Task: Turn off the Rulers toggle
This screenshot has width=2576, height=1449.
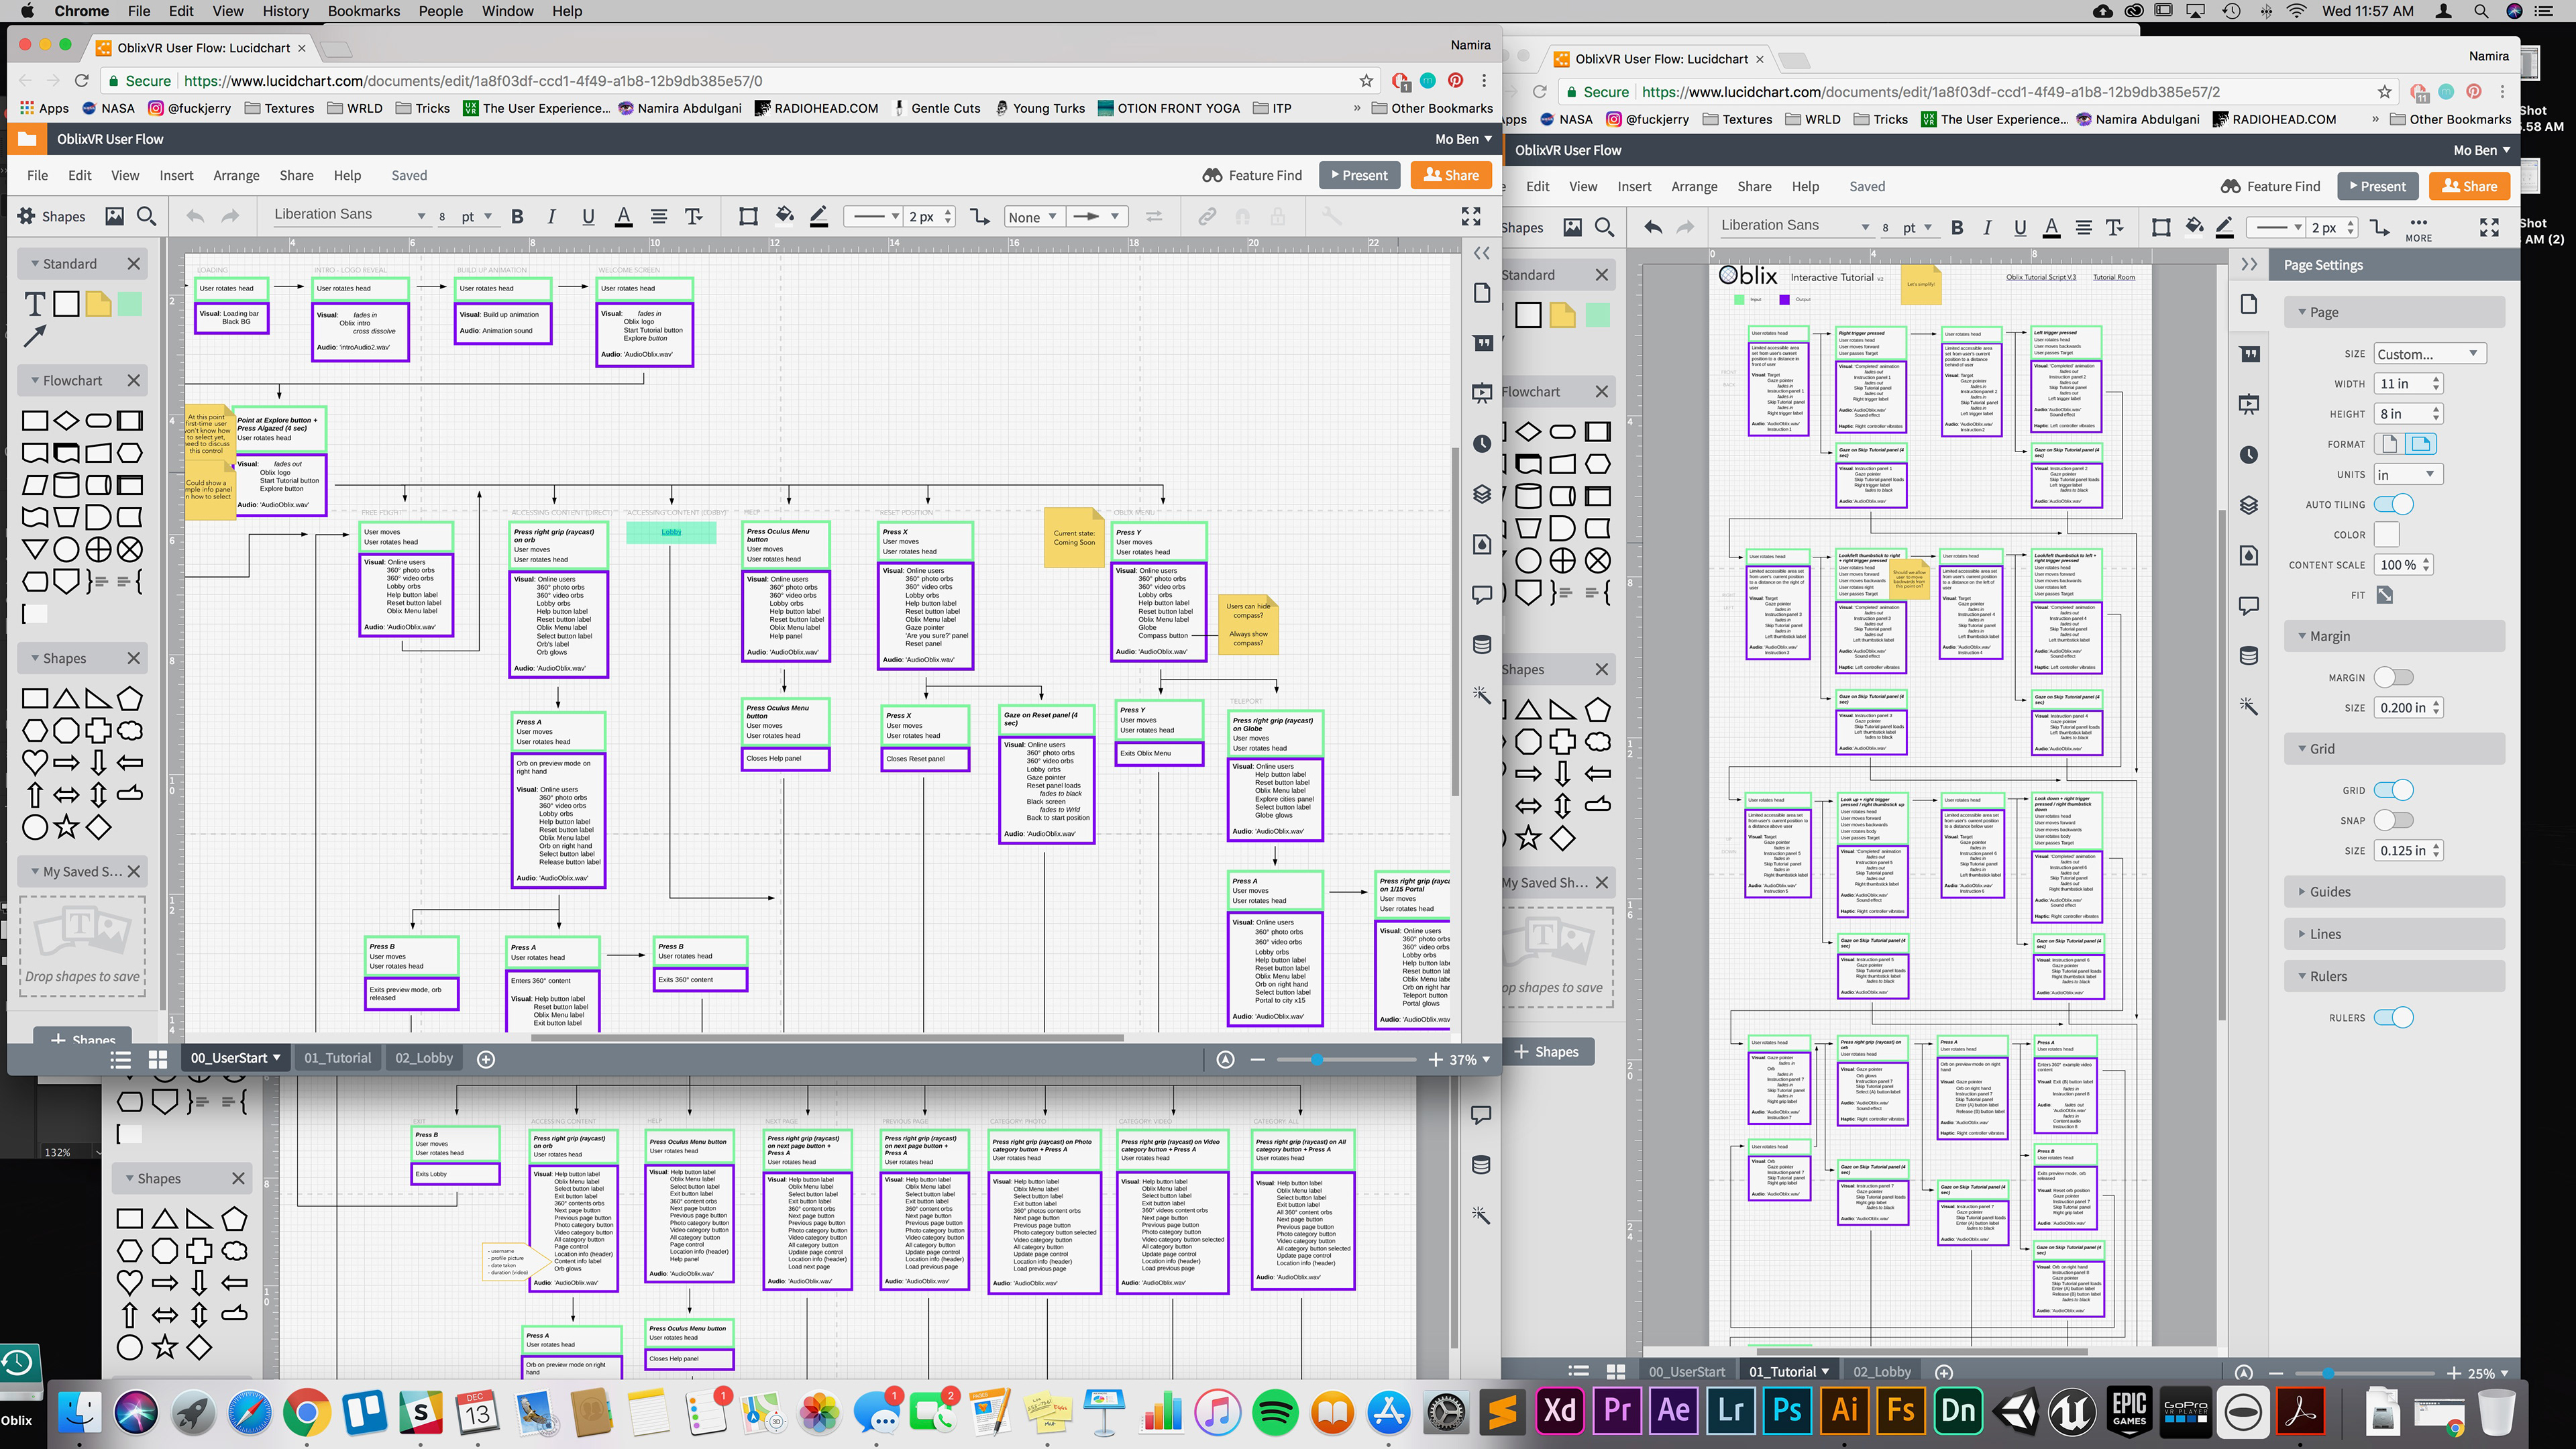Action: coord(2394,1017)
